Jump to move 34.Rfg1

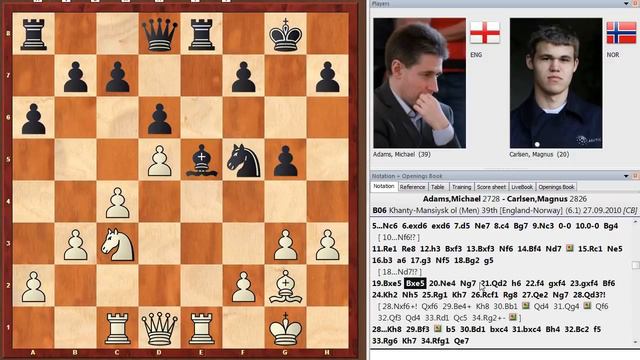pos(435,340)
